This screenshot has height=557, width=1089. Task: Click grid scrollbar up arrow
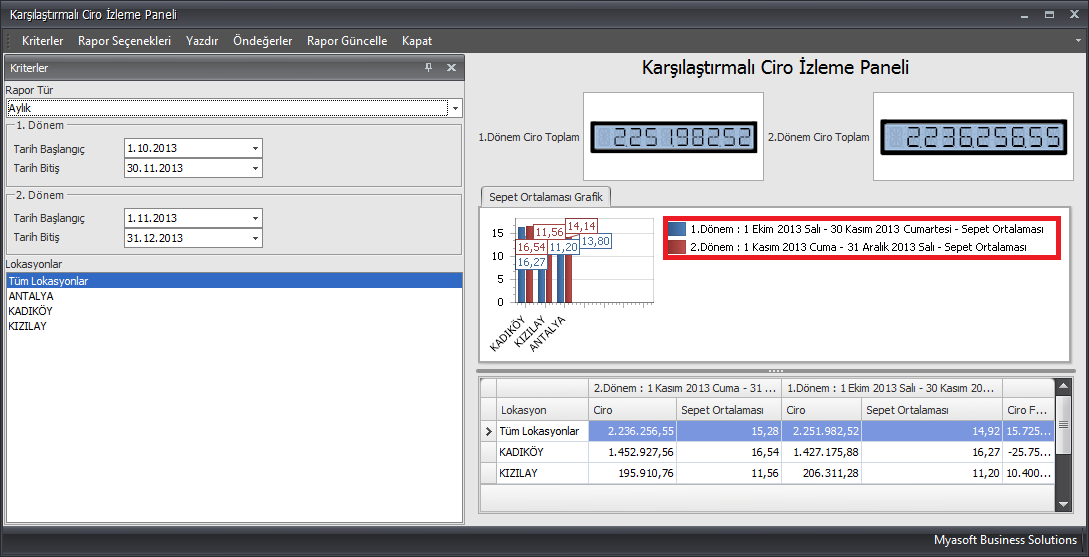point(1063,386)
